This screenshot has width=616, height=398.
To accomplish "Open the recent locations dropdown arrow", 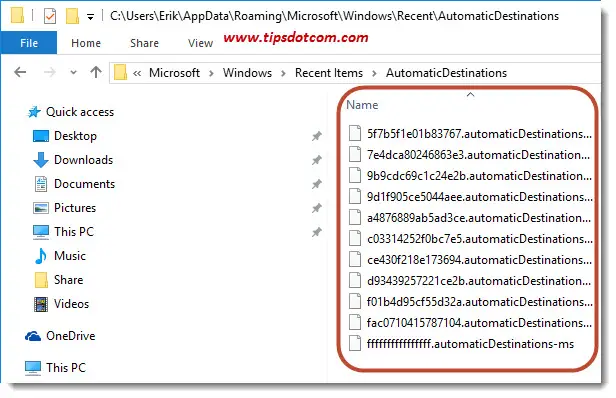I will click(73, 73).
